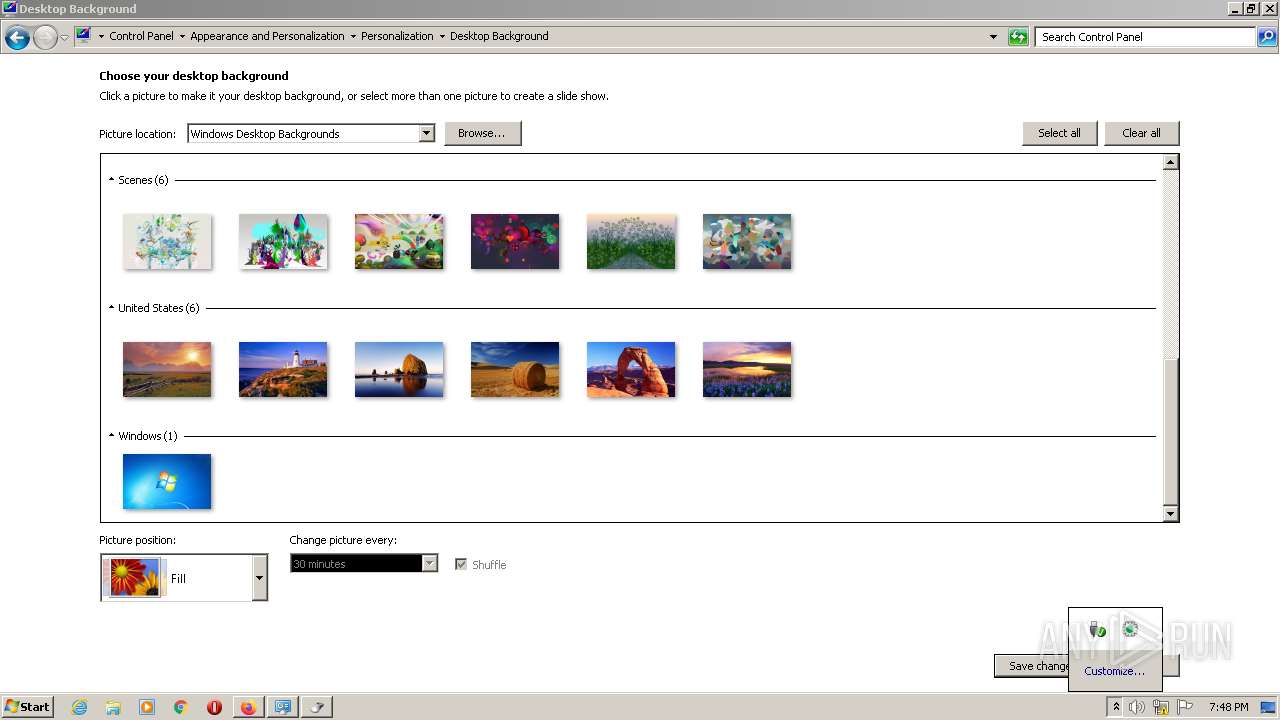The width and height of the screenshot is (1280, 720).
Task: Click the Browse... button
Action: pos(482,133)
